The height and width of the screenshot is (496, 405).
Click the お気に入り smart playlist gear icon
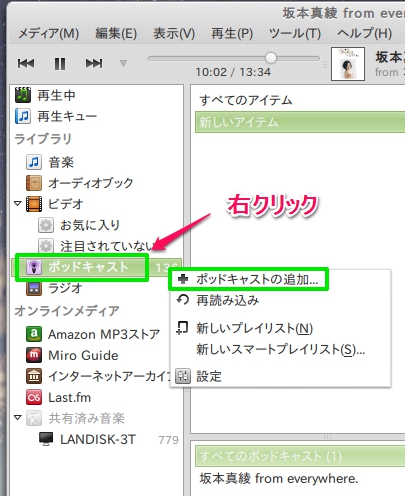pyautogui.click(x=46, y=225)
